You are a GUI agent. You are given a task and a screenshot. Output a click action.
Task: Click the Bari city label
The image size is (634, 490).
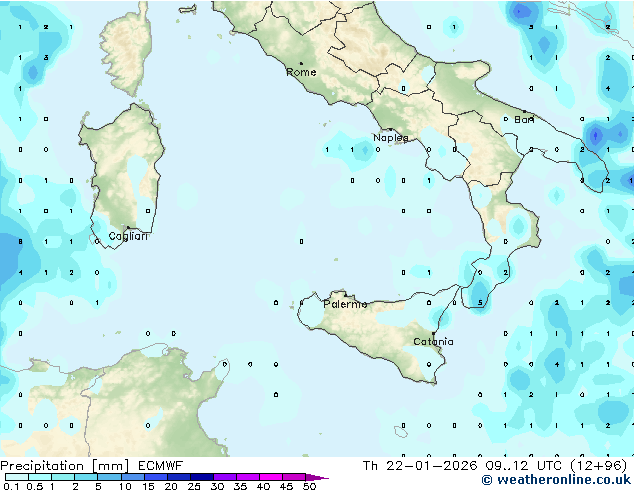[524, 120]
